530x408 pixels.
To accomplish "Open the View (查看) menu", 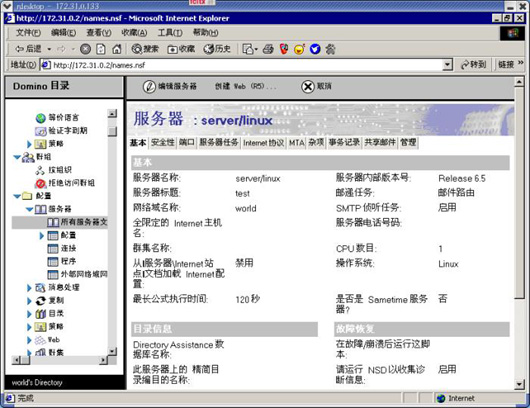I will (99, 33).
